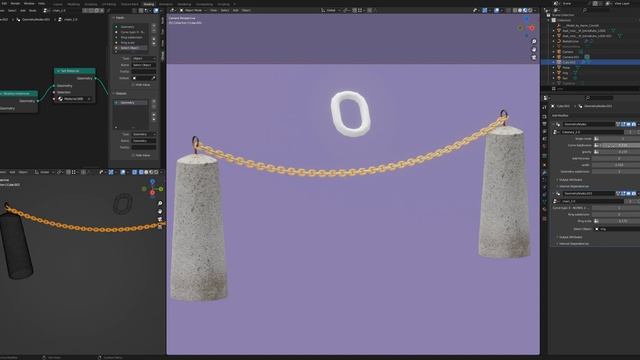Click the add-output plus button beside Outputs list
The width and height of the screenshot is (640, 360).
(x=154, y=101)
